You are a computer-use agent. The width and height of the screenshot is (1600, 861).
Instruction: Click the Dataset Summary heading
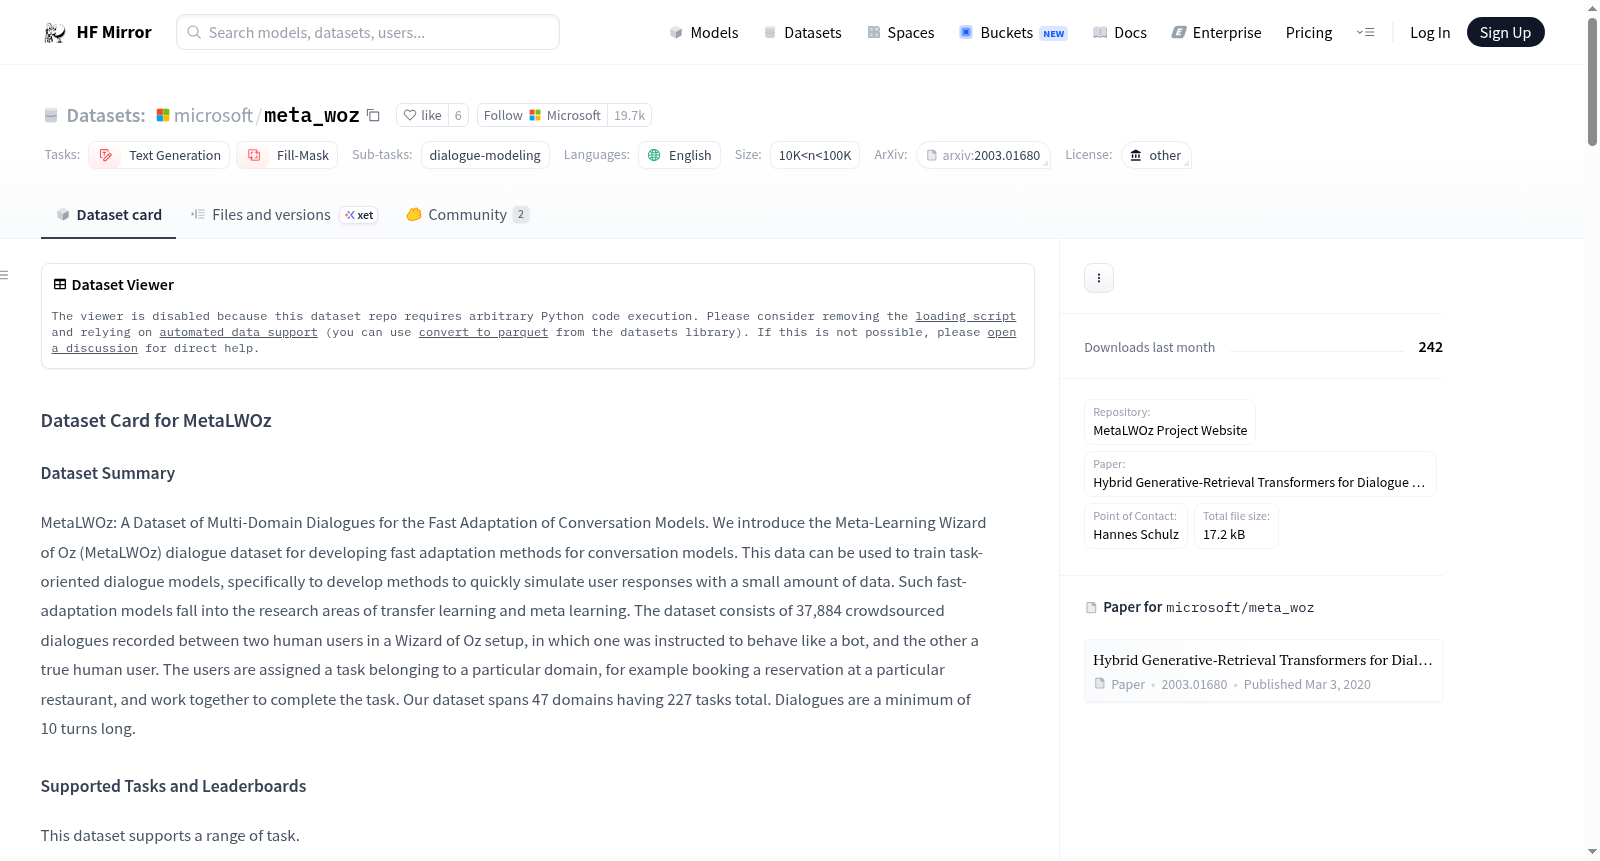(x=108, y=473)
